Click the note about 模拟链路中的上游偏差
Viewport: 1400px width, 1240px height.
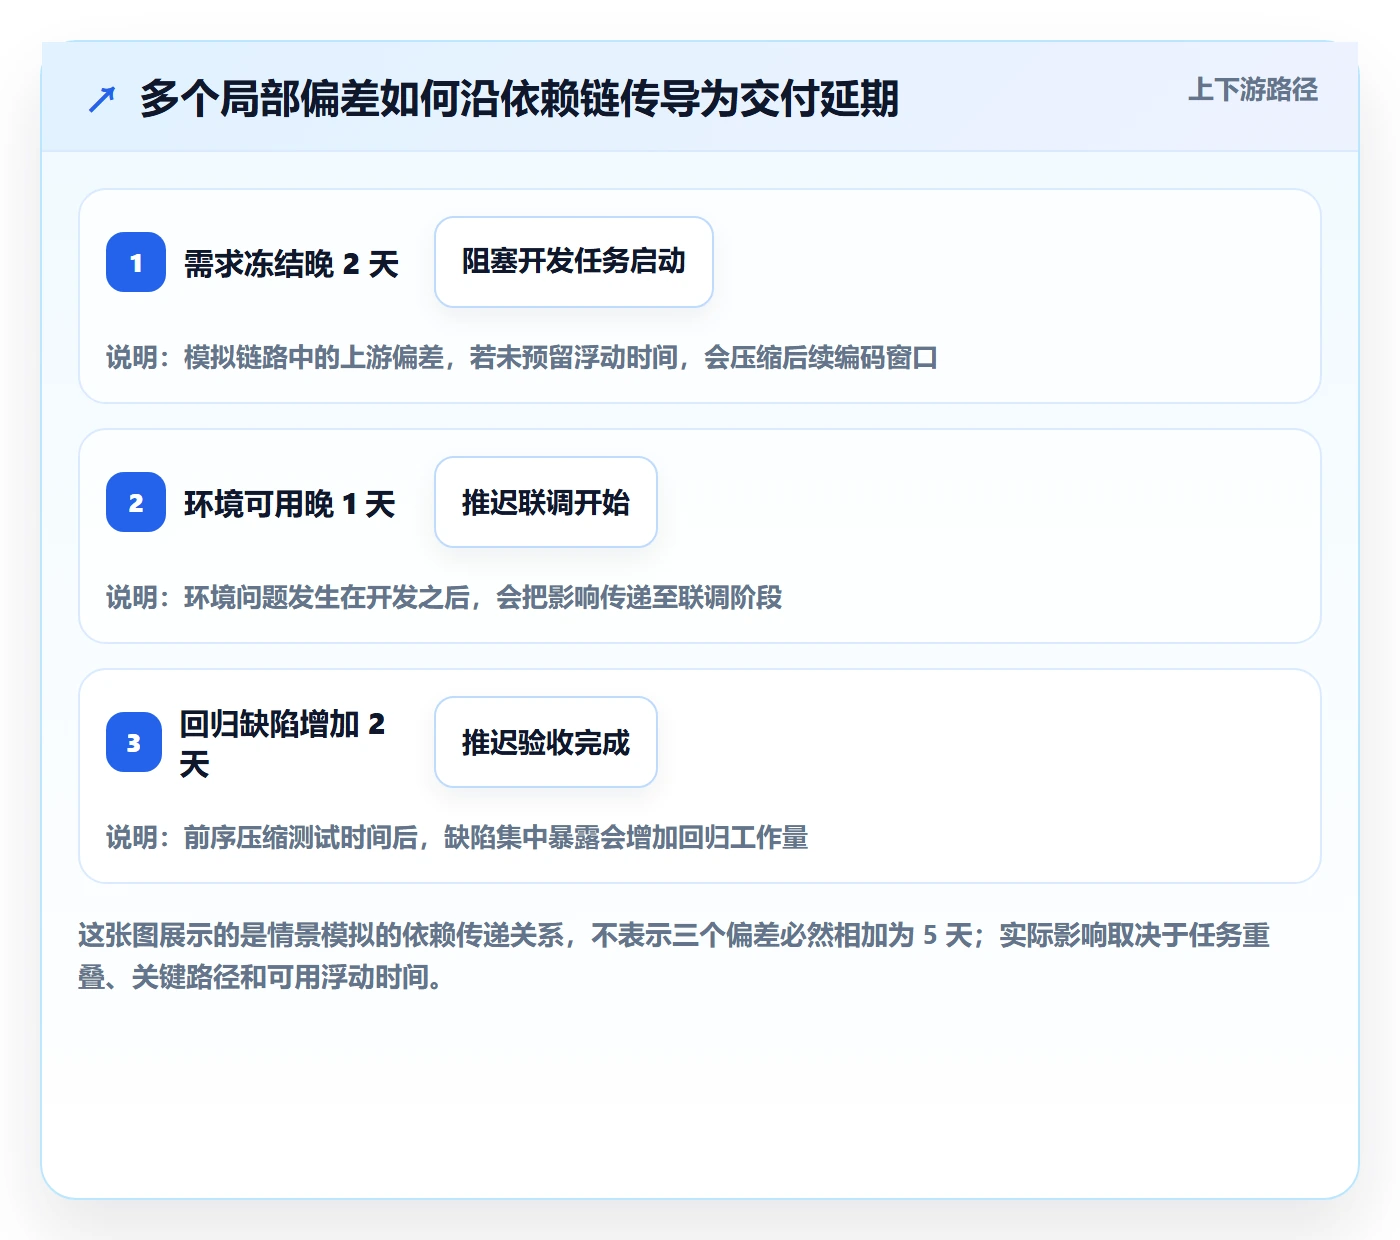[522, 357]
